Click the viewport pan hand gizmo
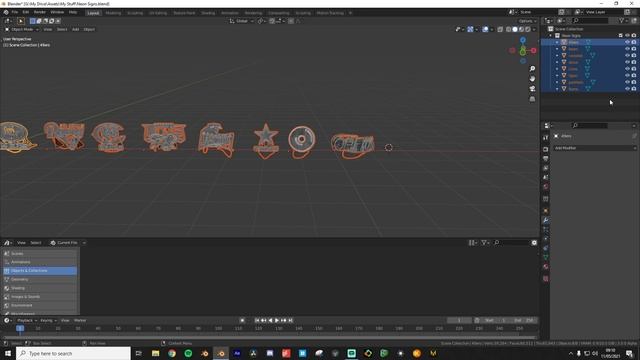Viewport: 640px width, 360px height. tap(532, 78)
